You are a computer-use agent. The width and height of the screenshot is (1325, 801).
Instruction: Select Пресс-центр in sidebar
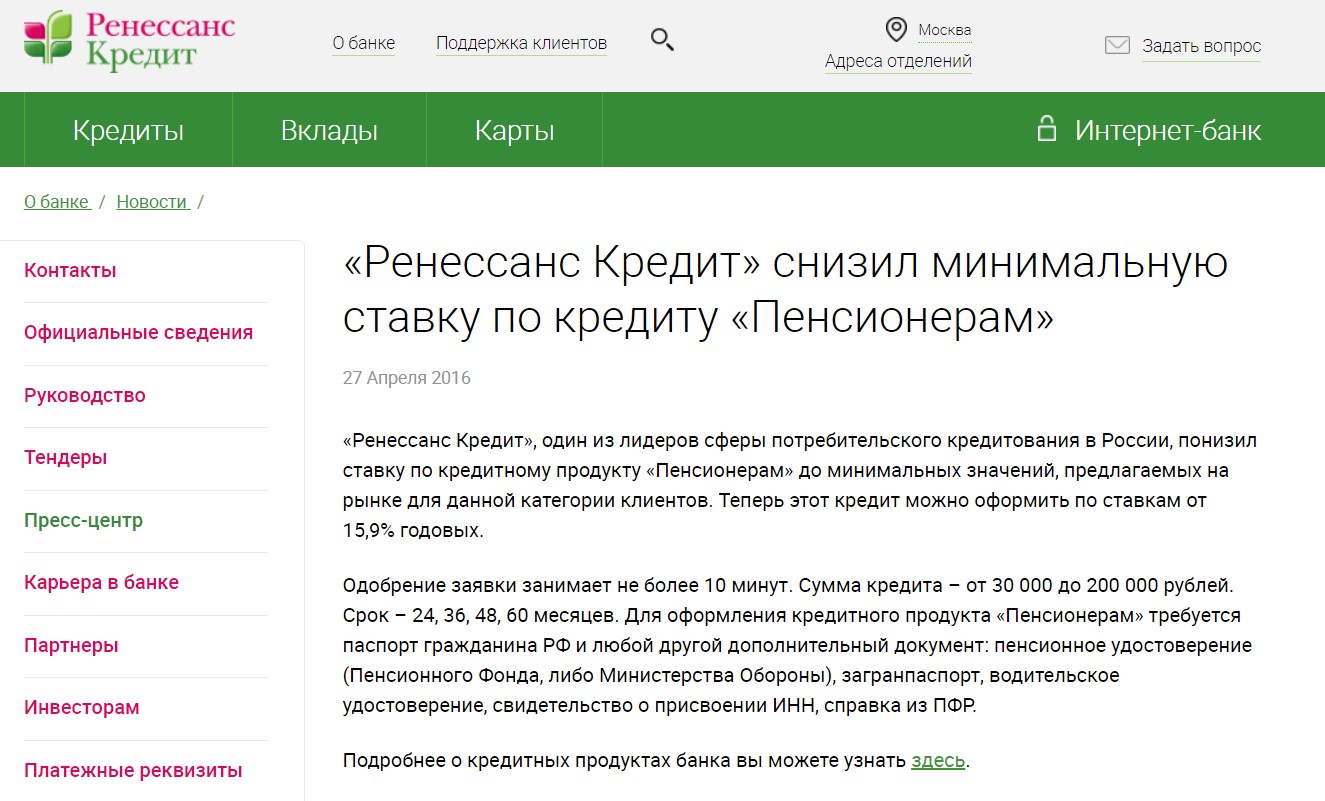pyautogui.click(x=83, y=520)
